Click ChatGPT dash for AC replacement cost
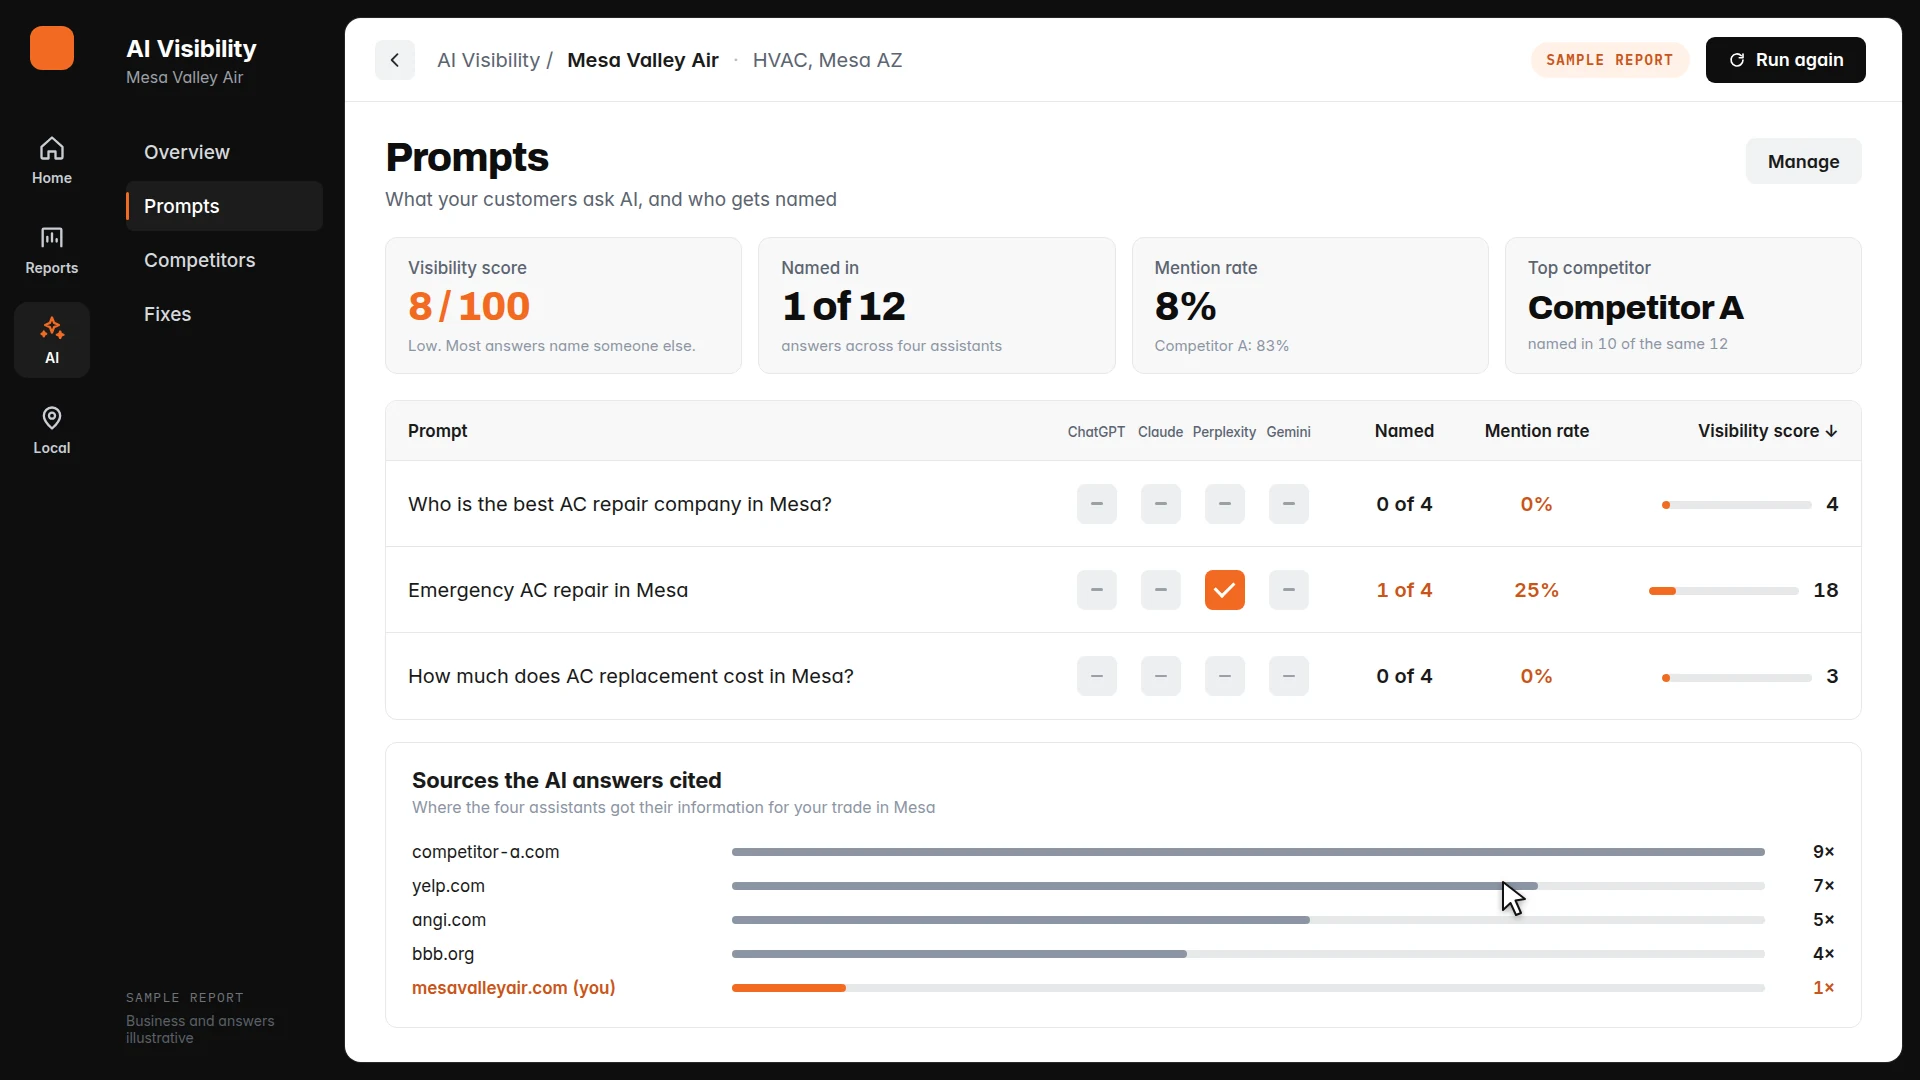 click(x=1097, y=676)
